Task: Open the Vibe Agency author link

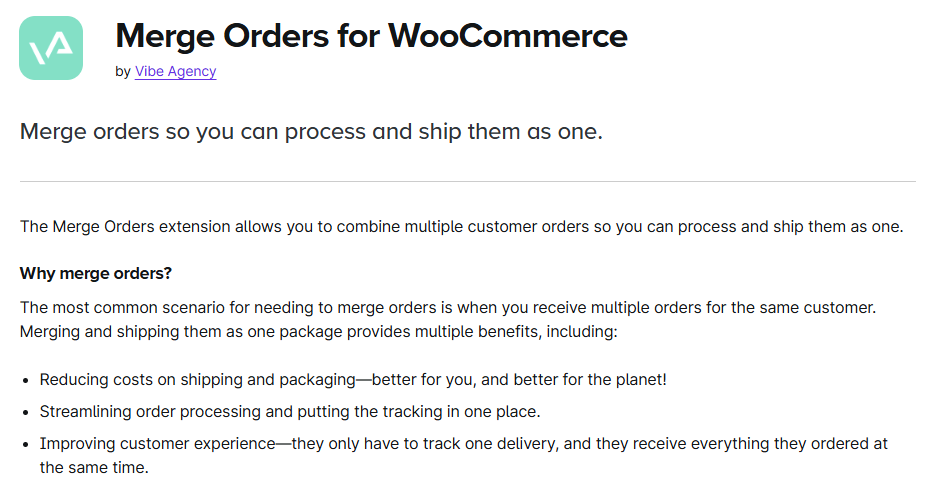Action: (x=175, y=71)
